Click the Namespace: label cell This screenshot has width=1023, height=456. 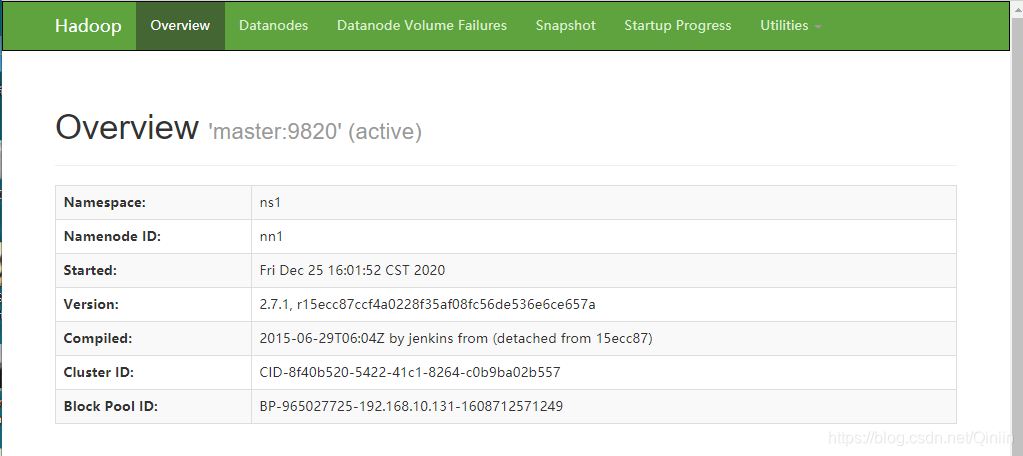[153, 202]
